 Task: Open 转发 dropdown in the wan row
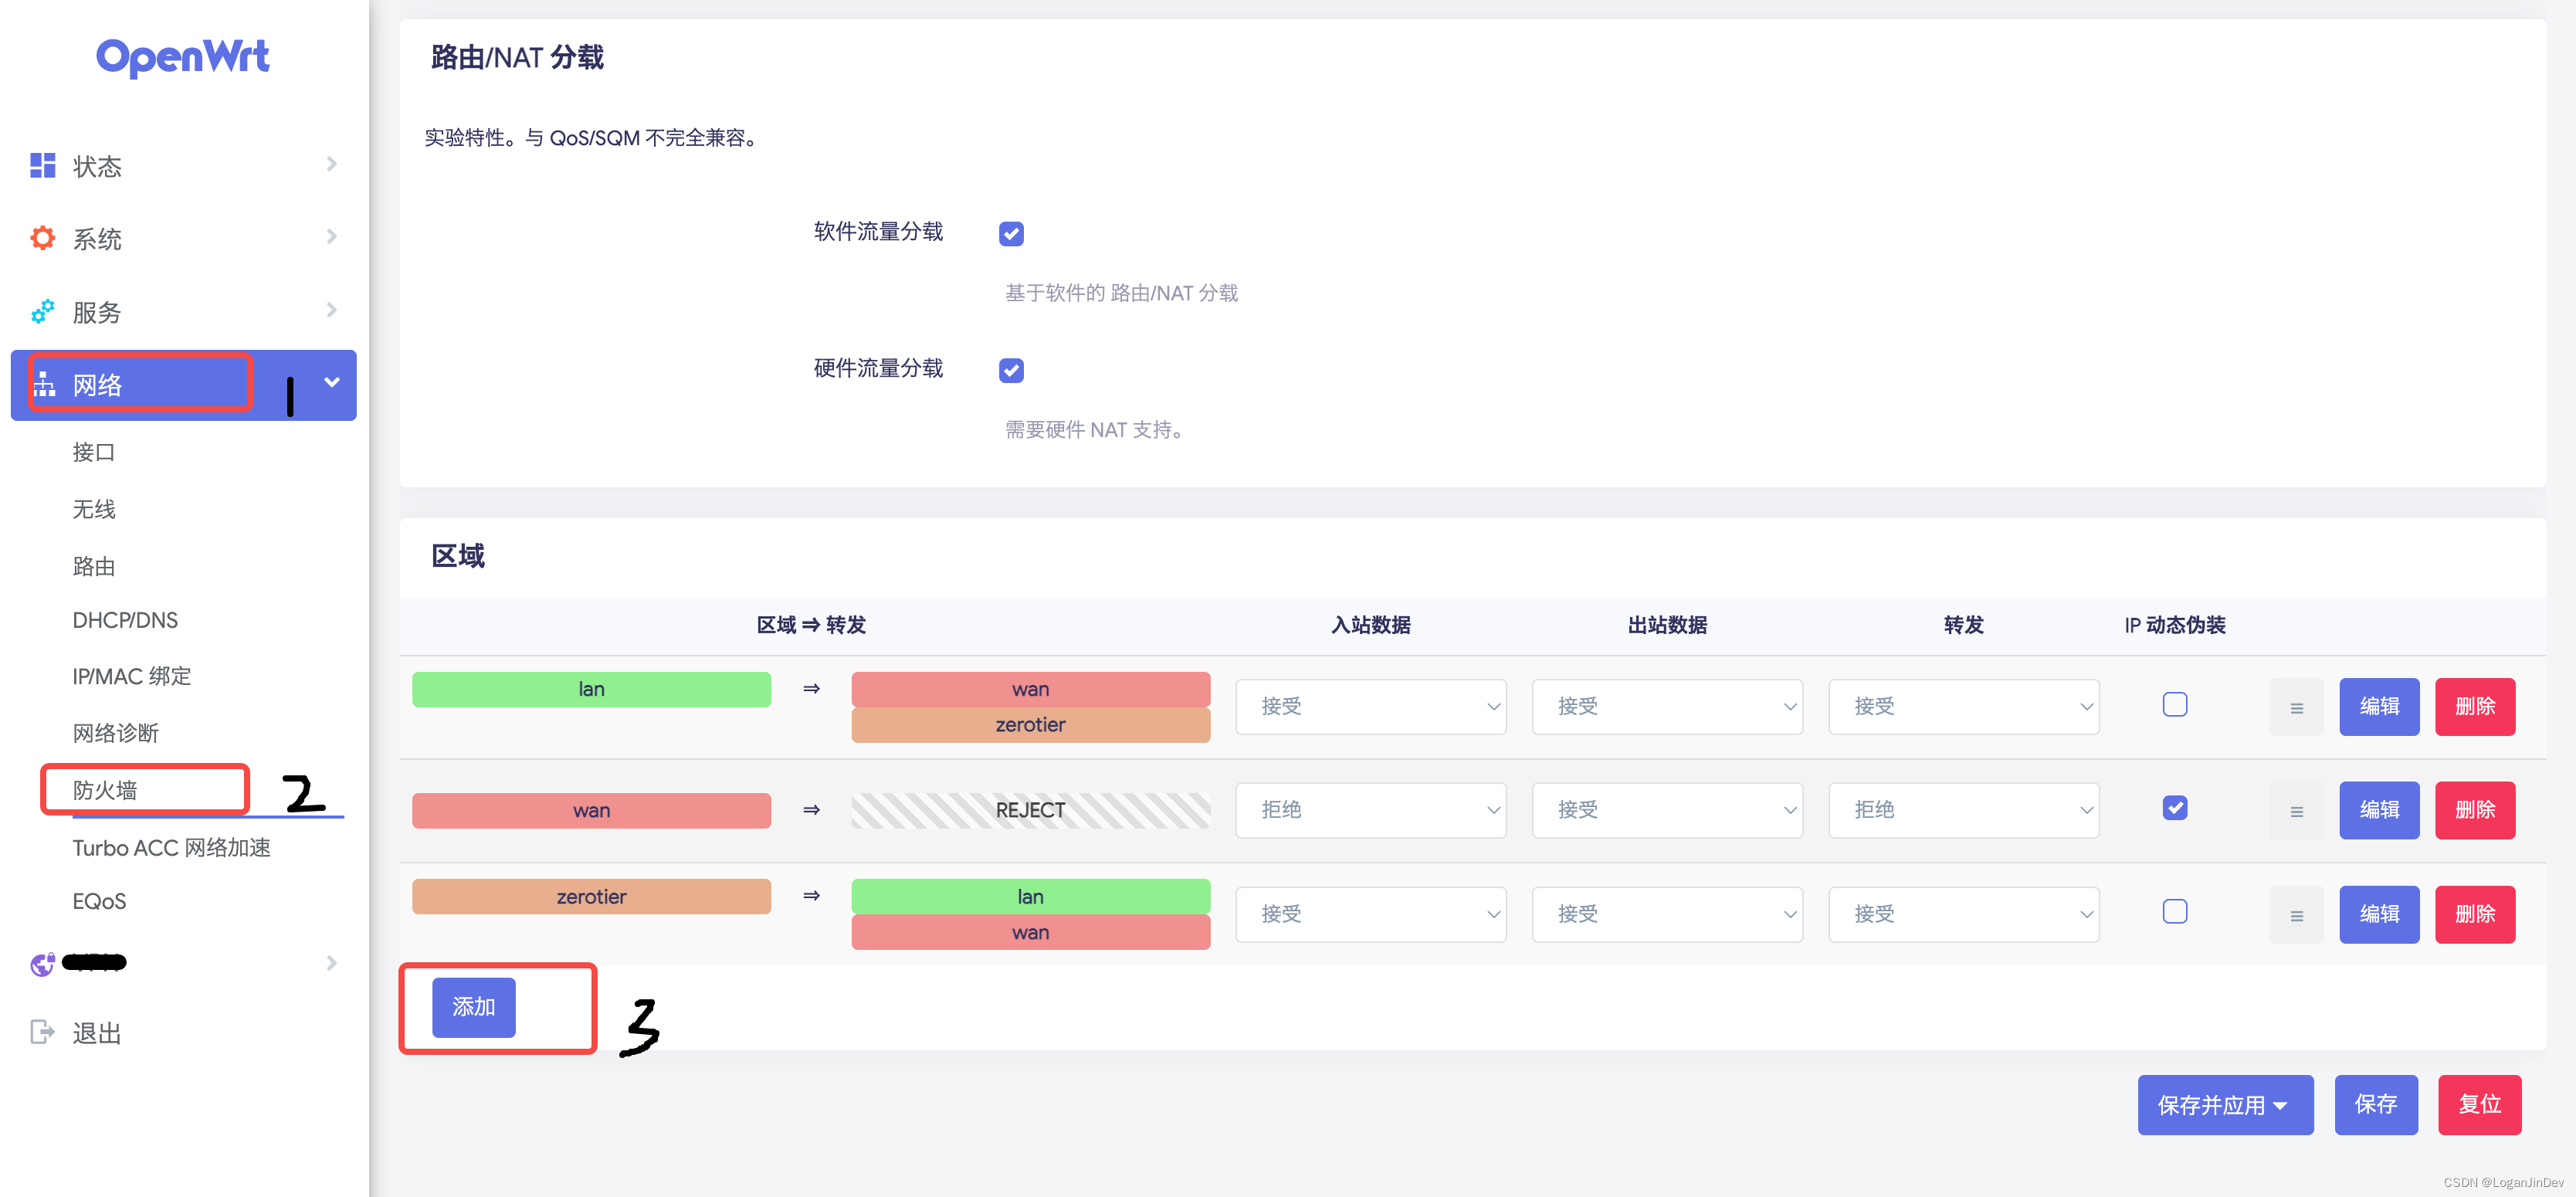(1964, 810)
